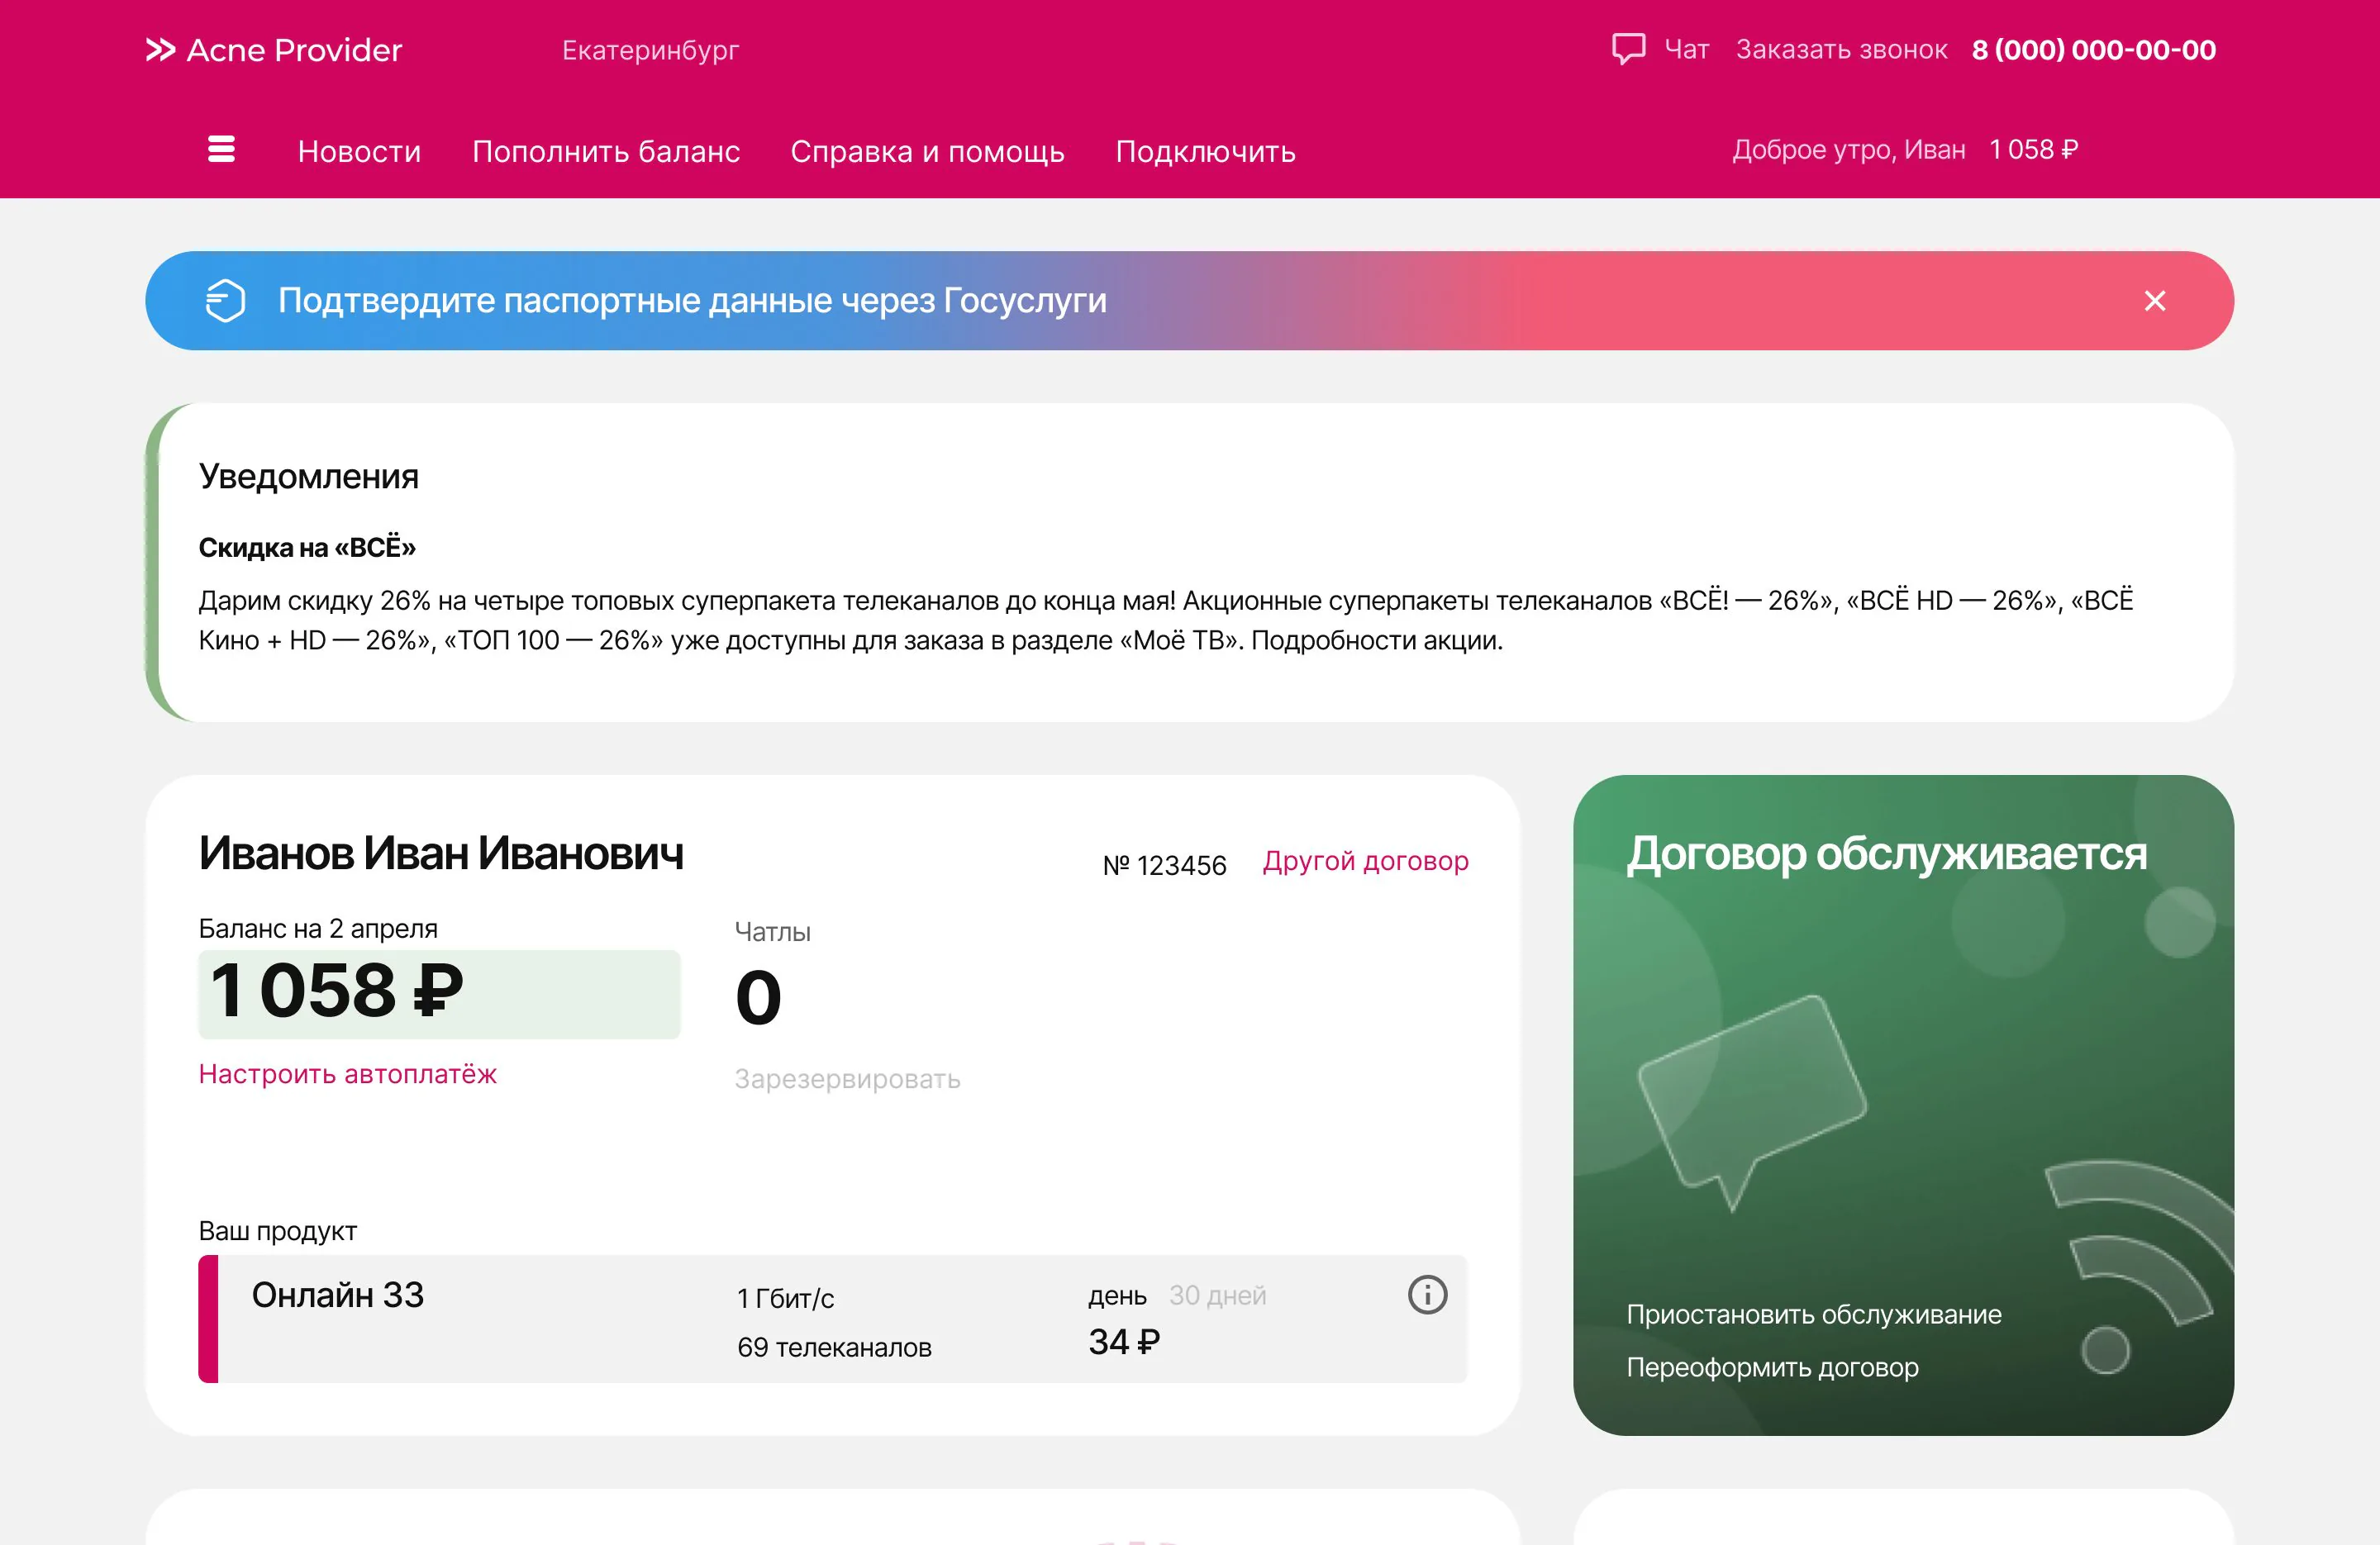
Task: Select the Онлайн 33 product name
Action: 337,1295
